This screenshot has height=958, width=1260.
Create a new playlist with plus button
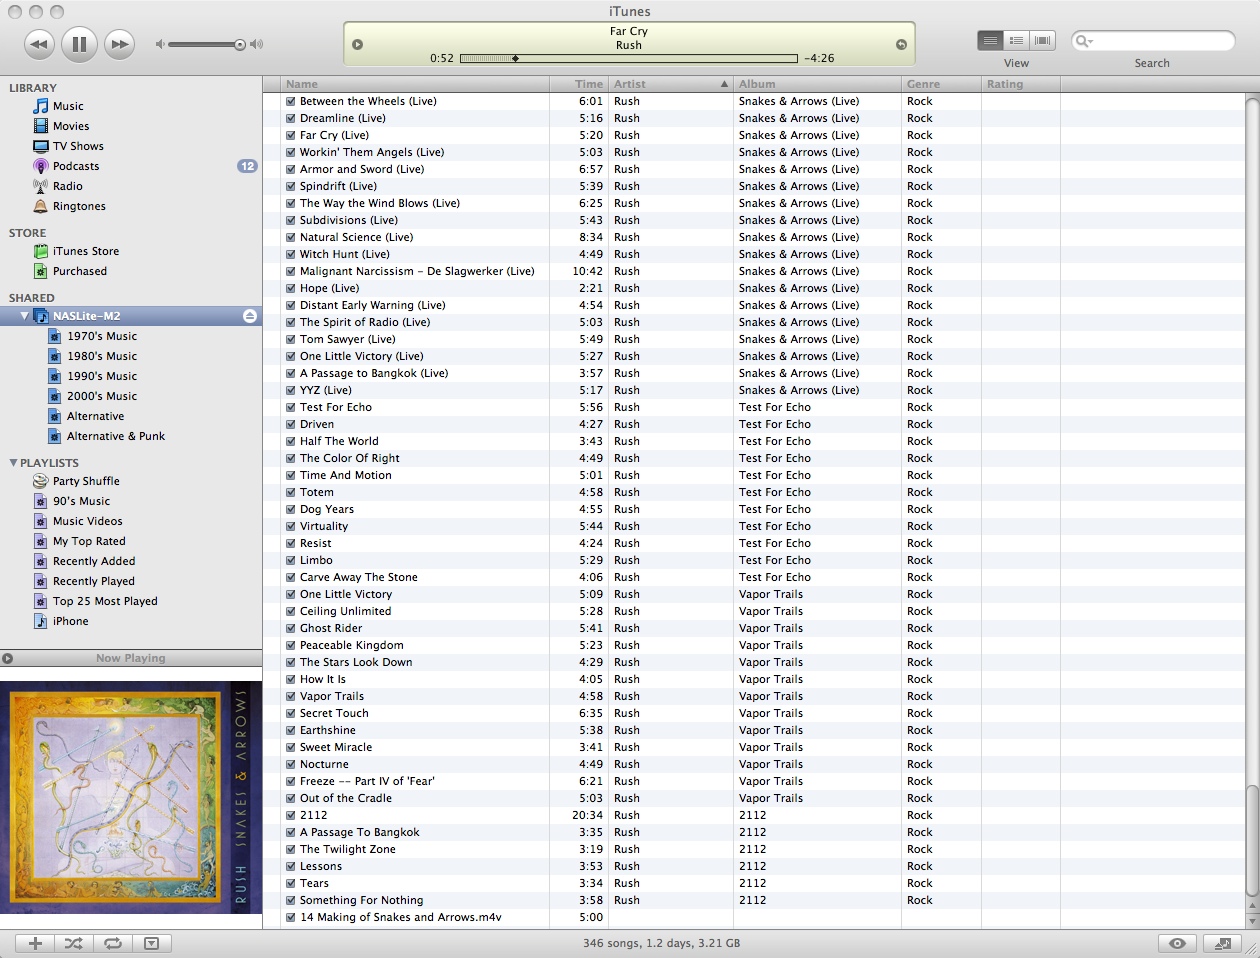[35, 943]
